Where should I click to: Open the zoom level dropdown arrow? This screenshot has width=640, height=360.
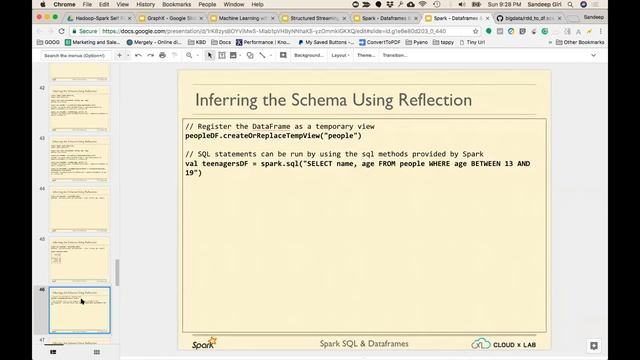[x=198, y=55]
